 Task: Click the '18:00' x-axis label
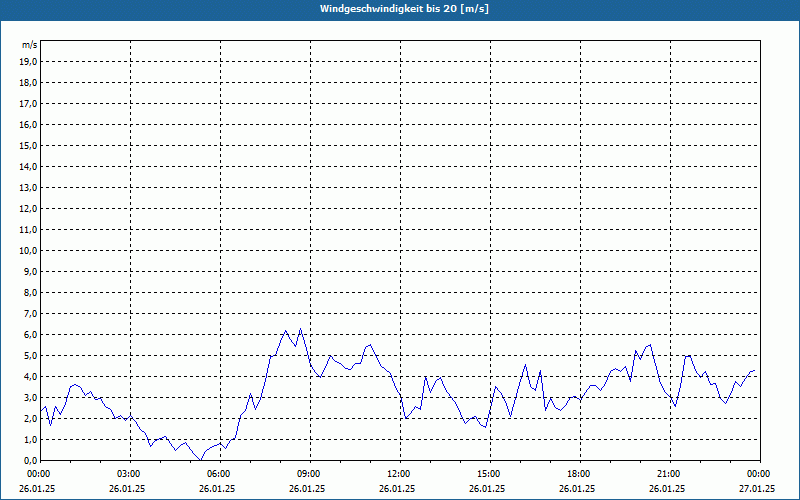(581, 474)
